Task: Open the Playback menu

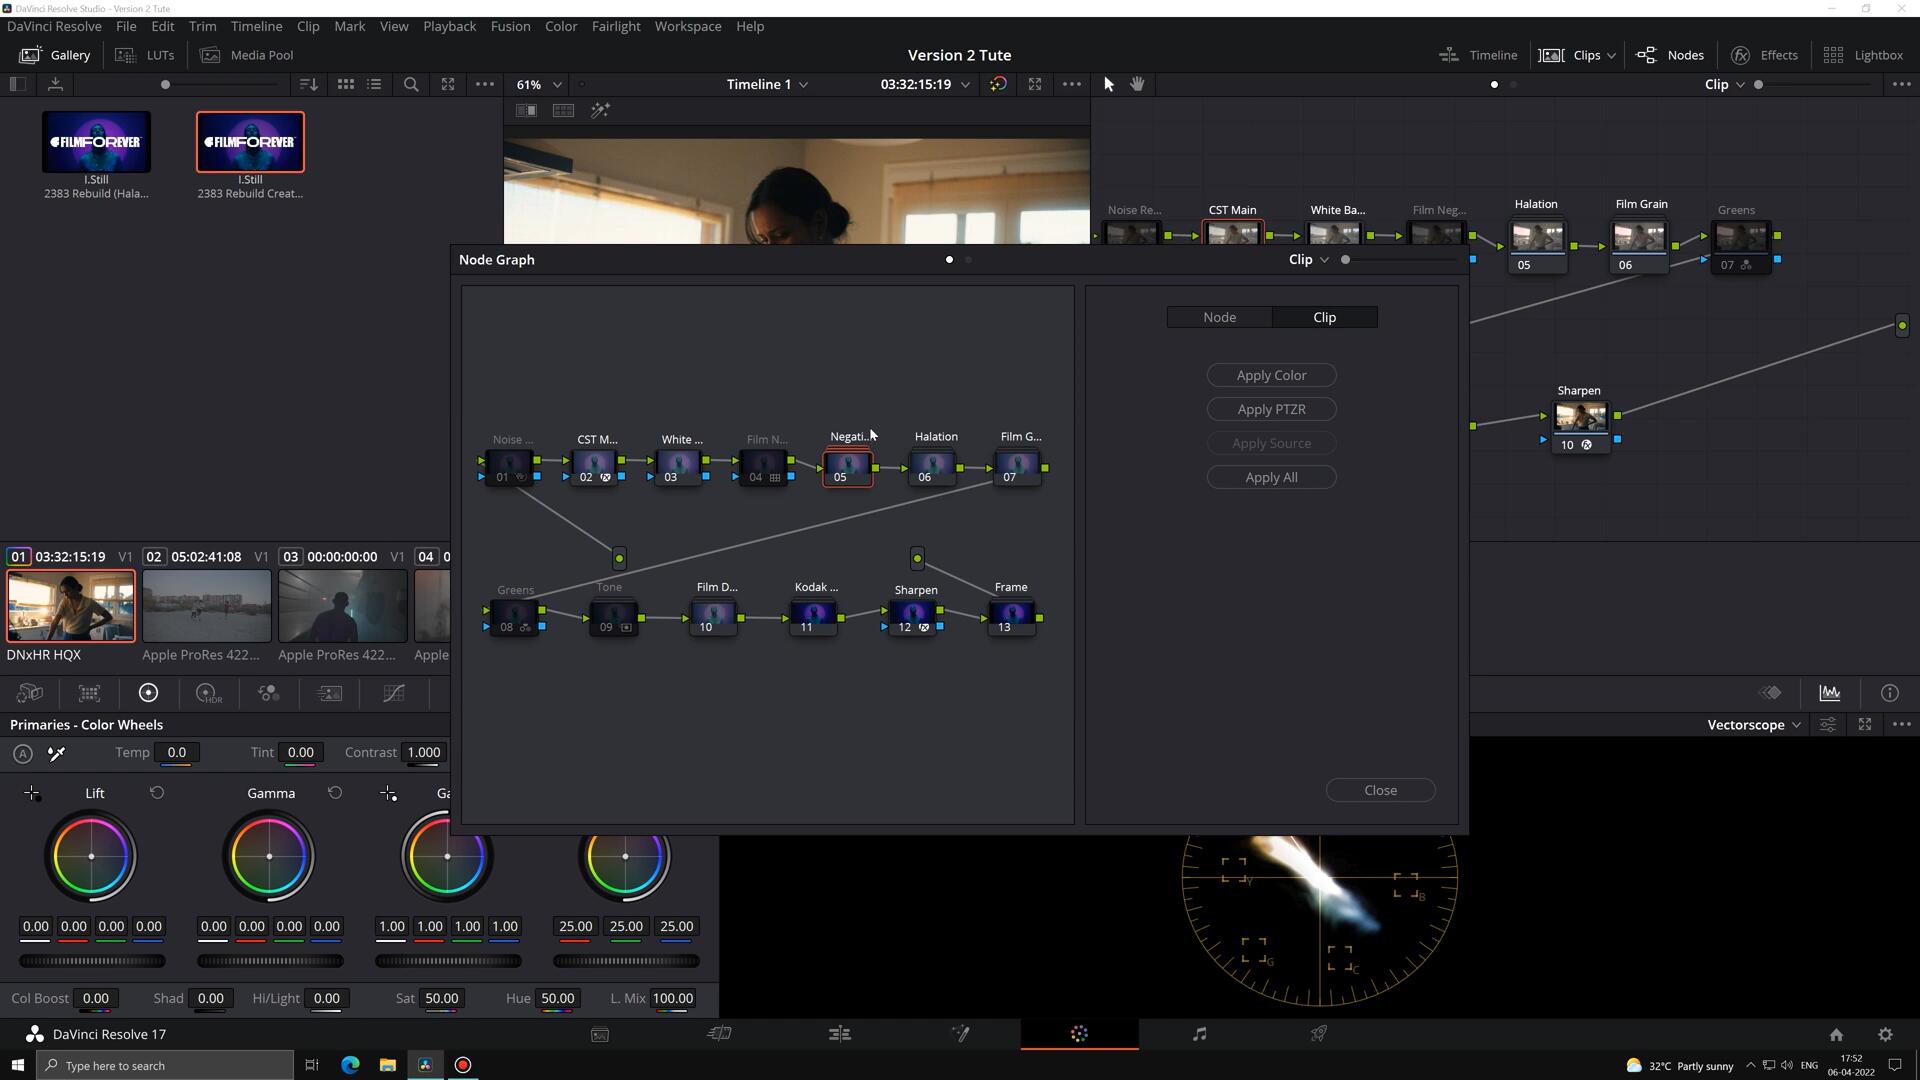Action: [x=449, y=26]
